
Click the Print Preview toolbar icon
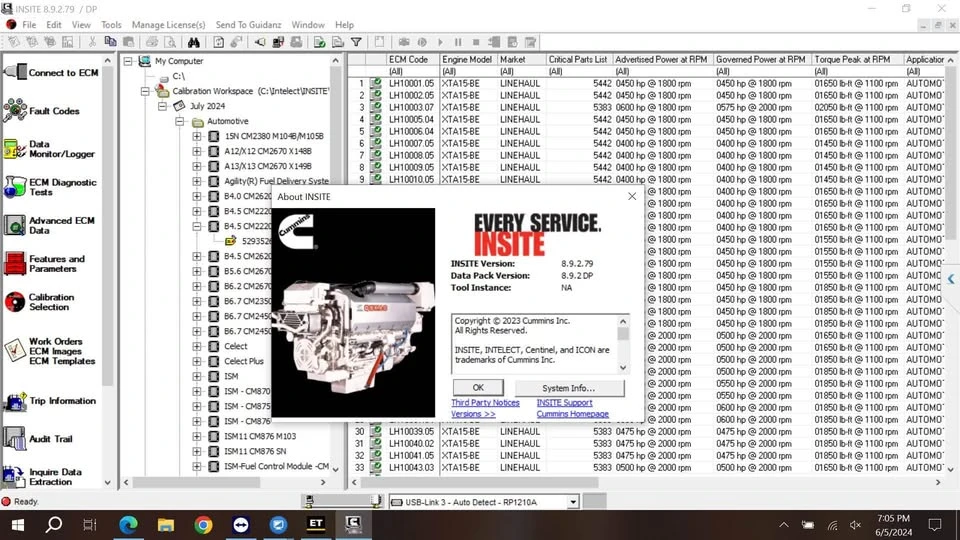pos(170,42)
